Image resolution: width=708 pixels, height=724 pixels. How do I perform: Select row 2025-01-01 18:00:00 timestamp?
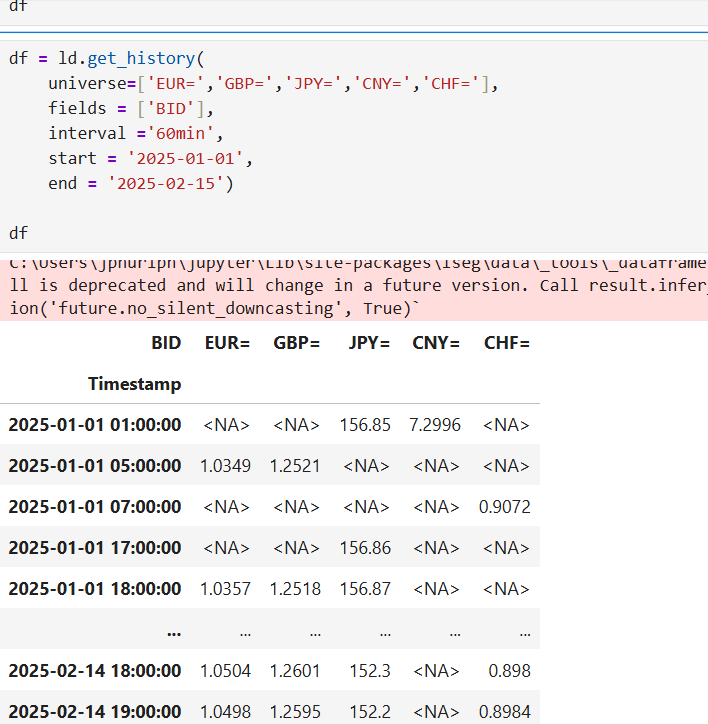(95, 589)
